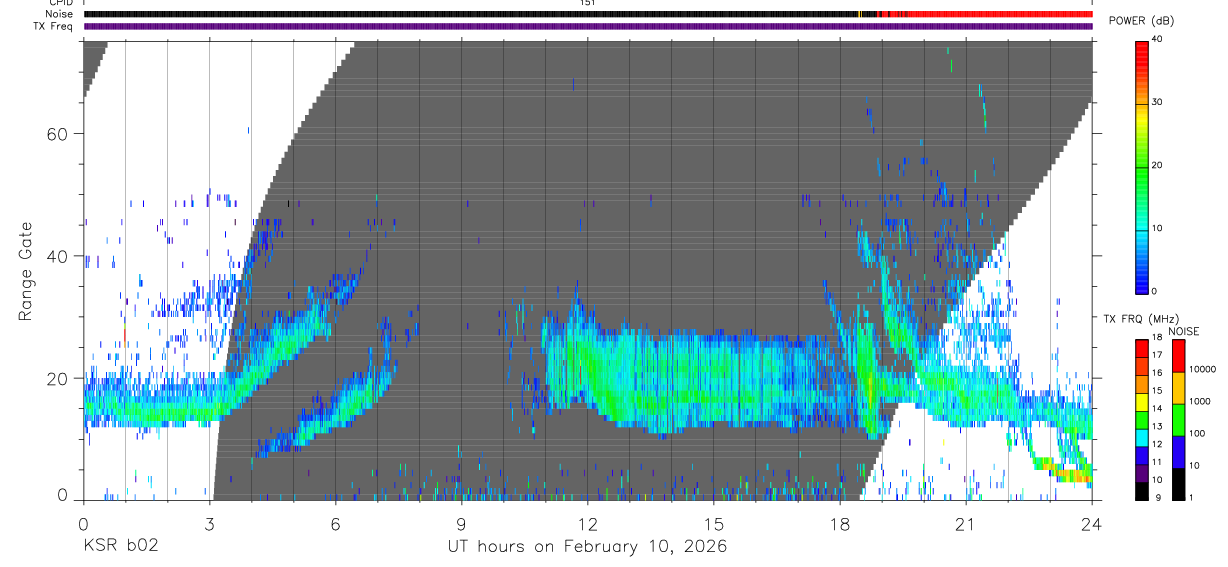Click the x-axis tick label '18'

(839, 525)
